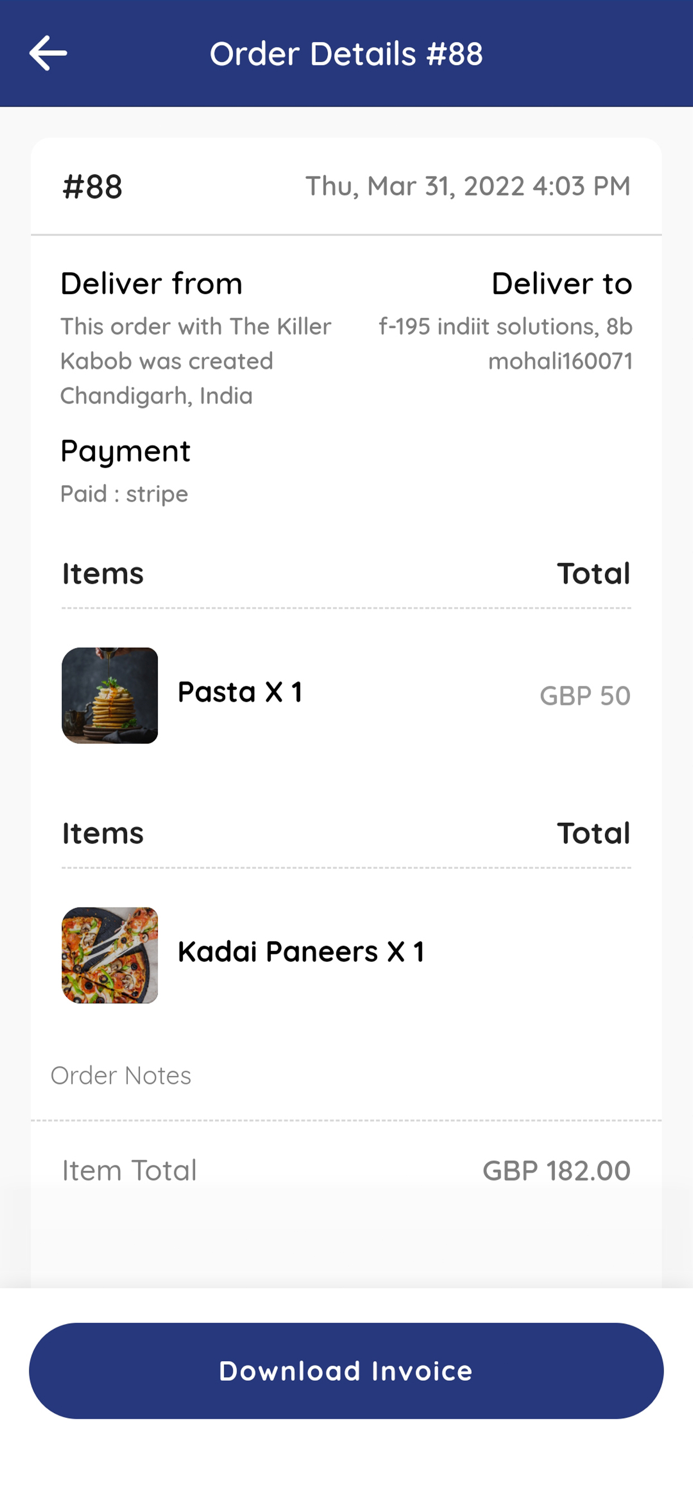
Task: Tap the Order Details #88 title
Action: click(346, 54)
